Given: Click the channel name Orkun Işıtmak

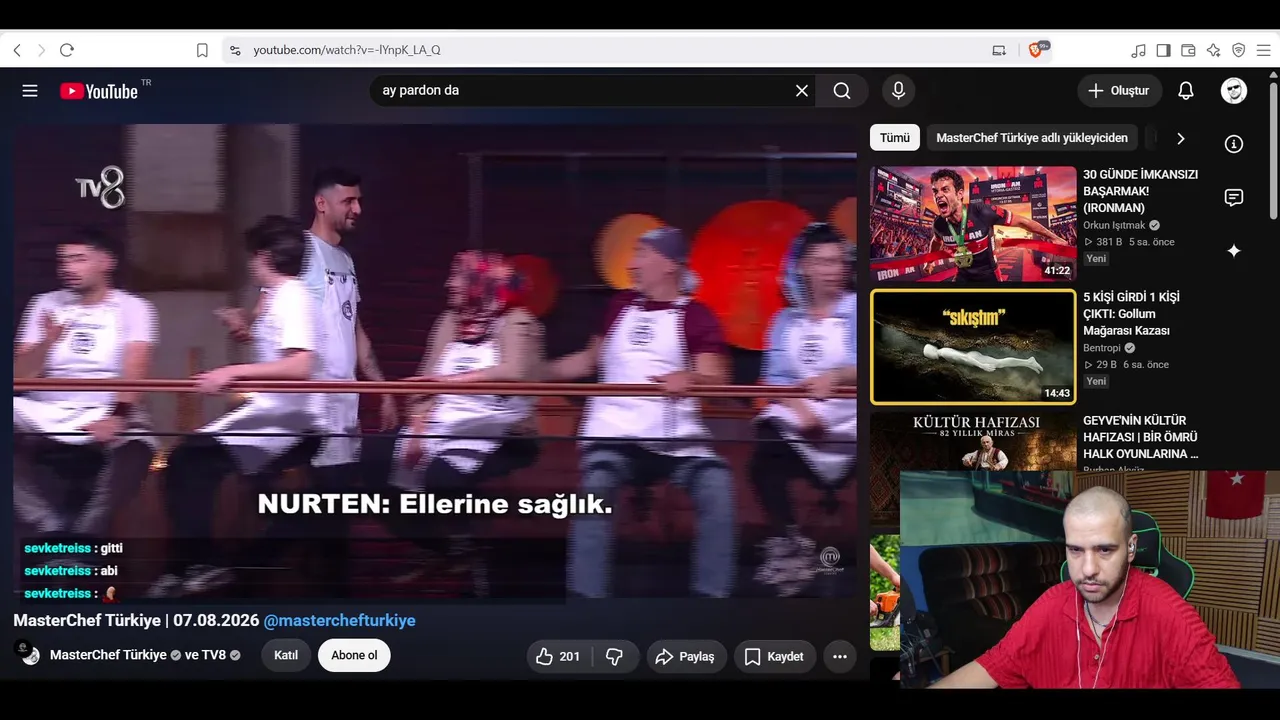Looking at the screenshot, I should click(x=1116, y=226).
